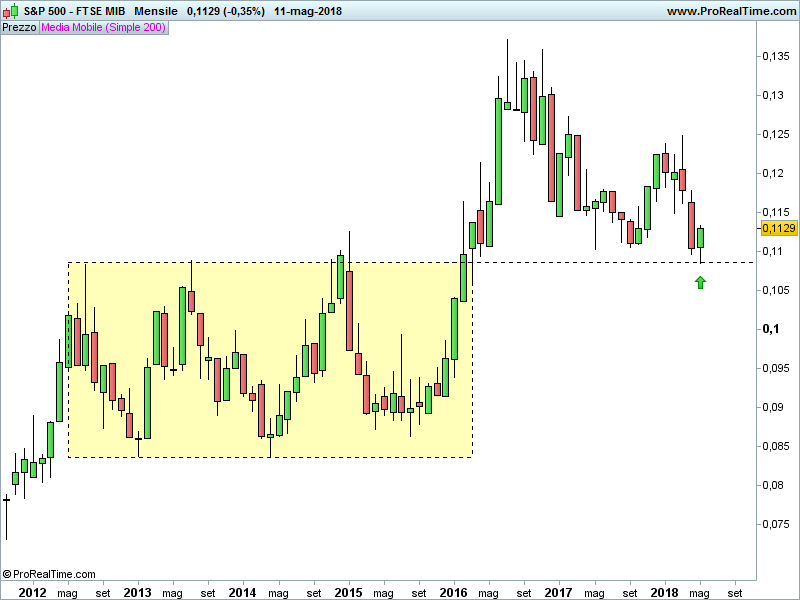Image resolution: width=800 pixels, height=600 pixels.
Task: Click the 2015 year label on time axis
Action: [348, 592]
